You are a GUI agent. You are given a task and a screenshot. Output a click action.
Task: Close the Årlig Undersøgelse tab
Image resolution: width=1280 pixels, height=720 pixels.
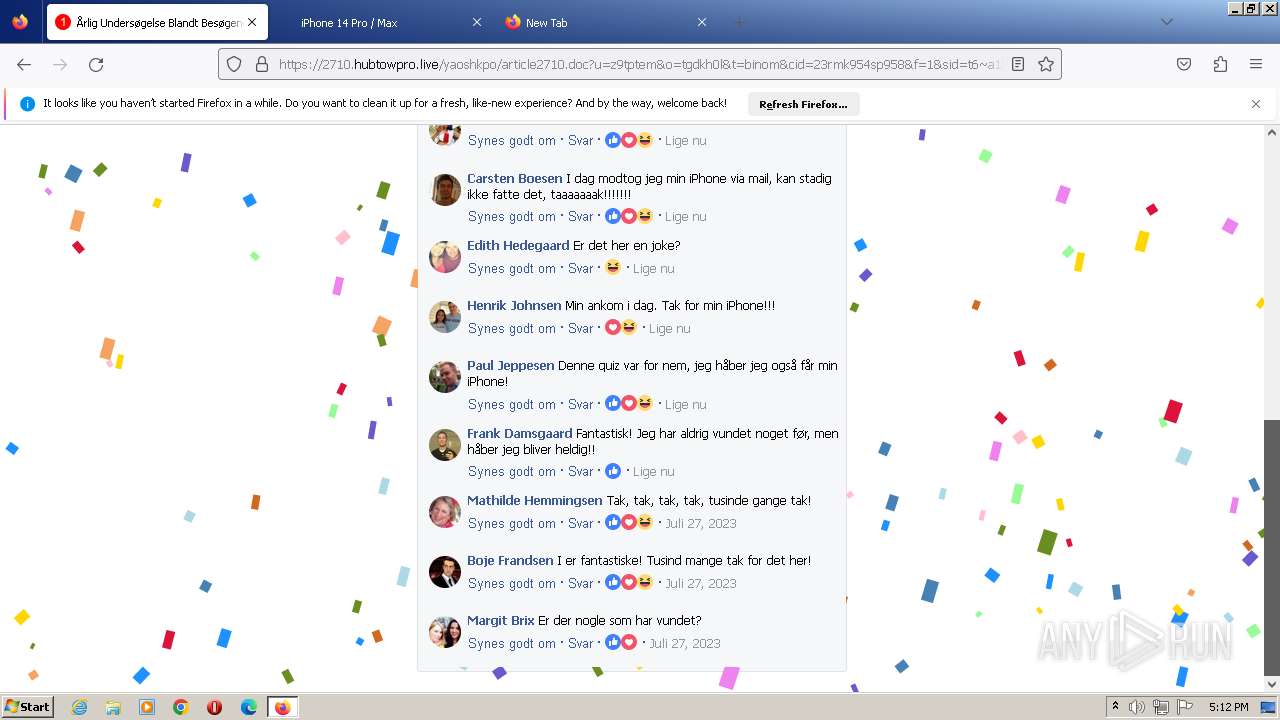pyautogui.click(x=251, y=22)
